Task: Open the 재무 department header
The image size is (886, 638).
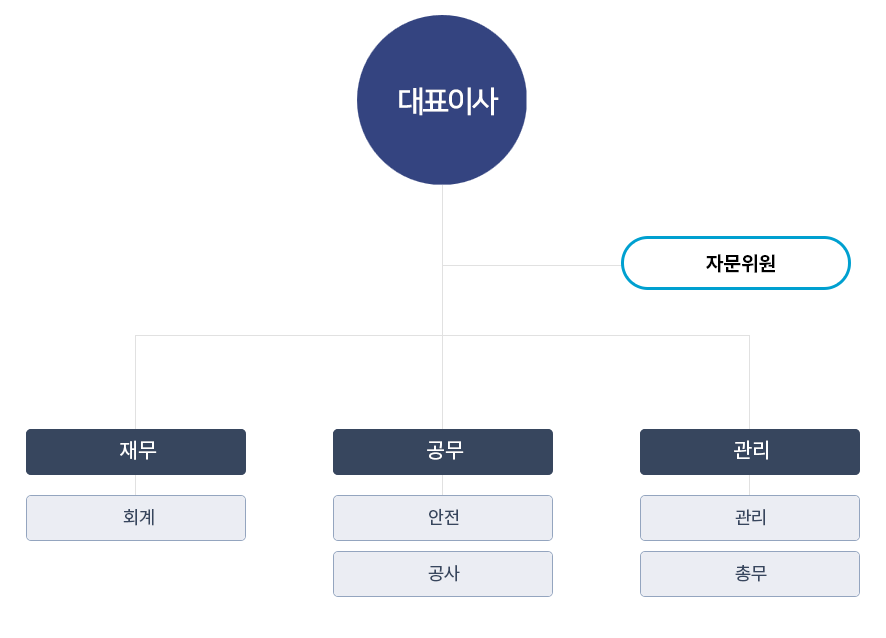Action: click(136, 452)
